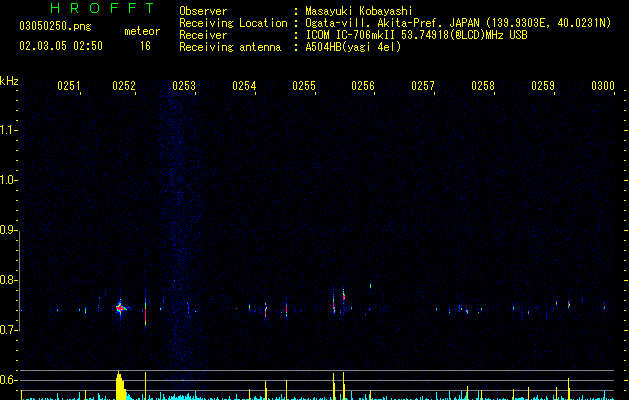Click the A504HB(yagi 4el) antenna text
The height and width of the screenshot is (400, 629).
[353, 47]
